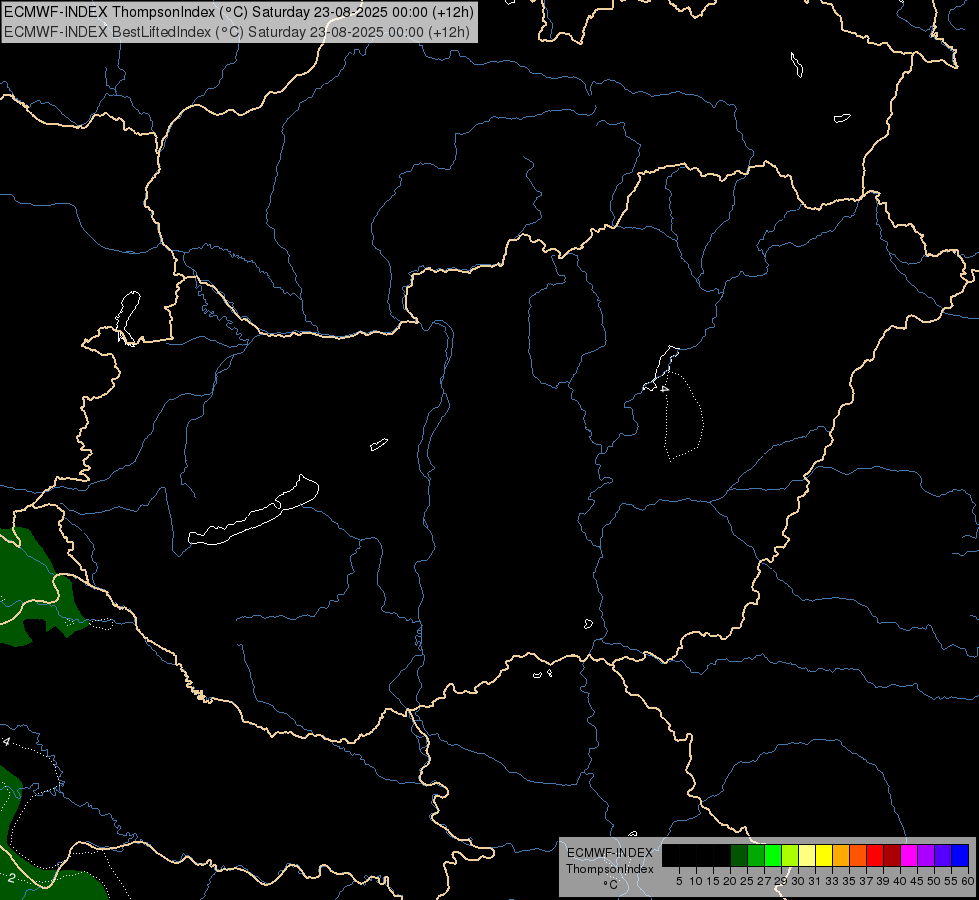
Task: Click the blue 55-60 legend swatch
Action: pos(960,855)
